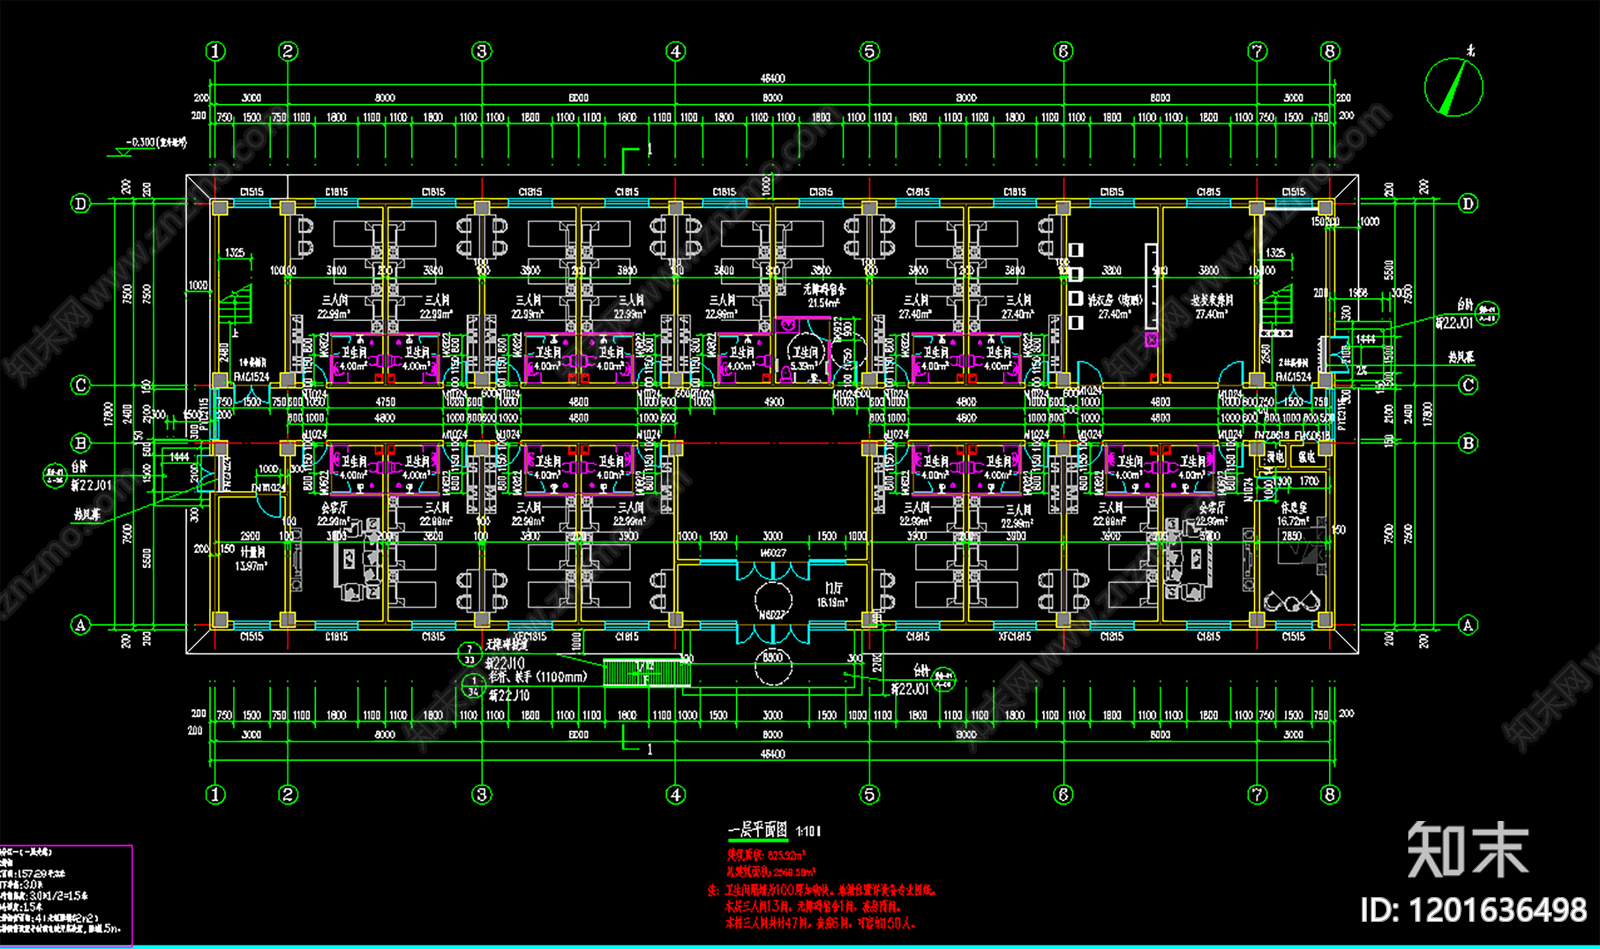Select the 2850 dimension in 休息室
The height and width of the screenshot is (949, 1600).
(x=1292, y=536)
